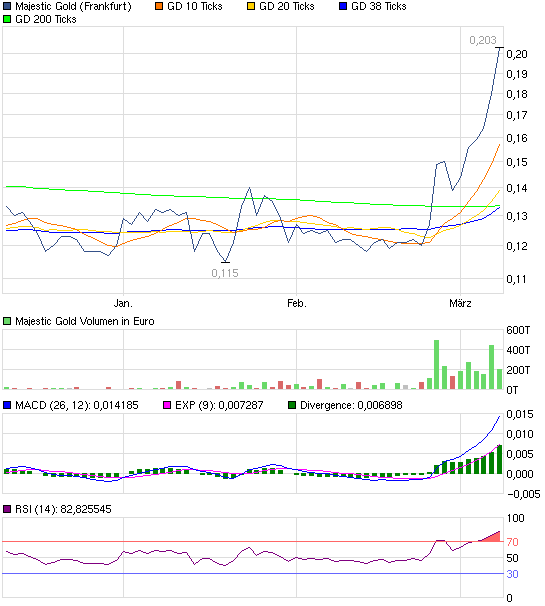This screenshot has height=606, width=545.
Task: Click the 0,115 low price marker
Action: click(225, 273)
